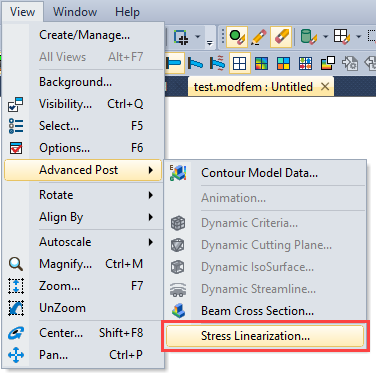
Task: Open the dropdown beside the snap cursor icon
Action: click(x=197, y=36)
